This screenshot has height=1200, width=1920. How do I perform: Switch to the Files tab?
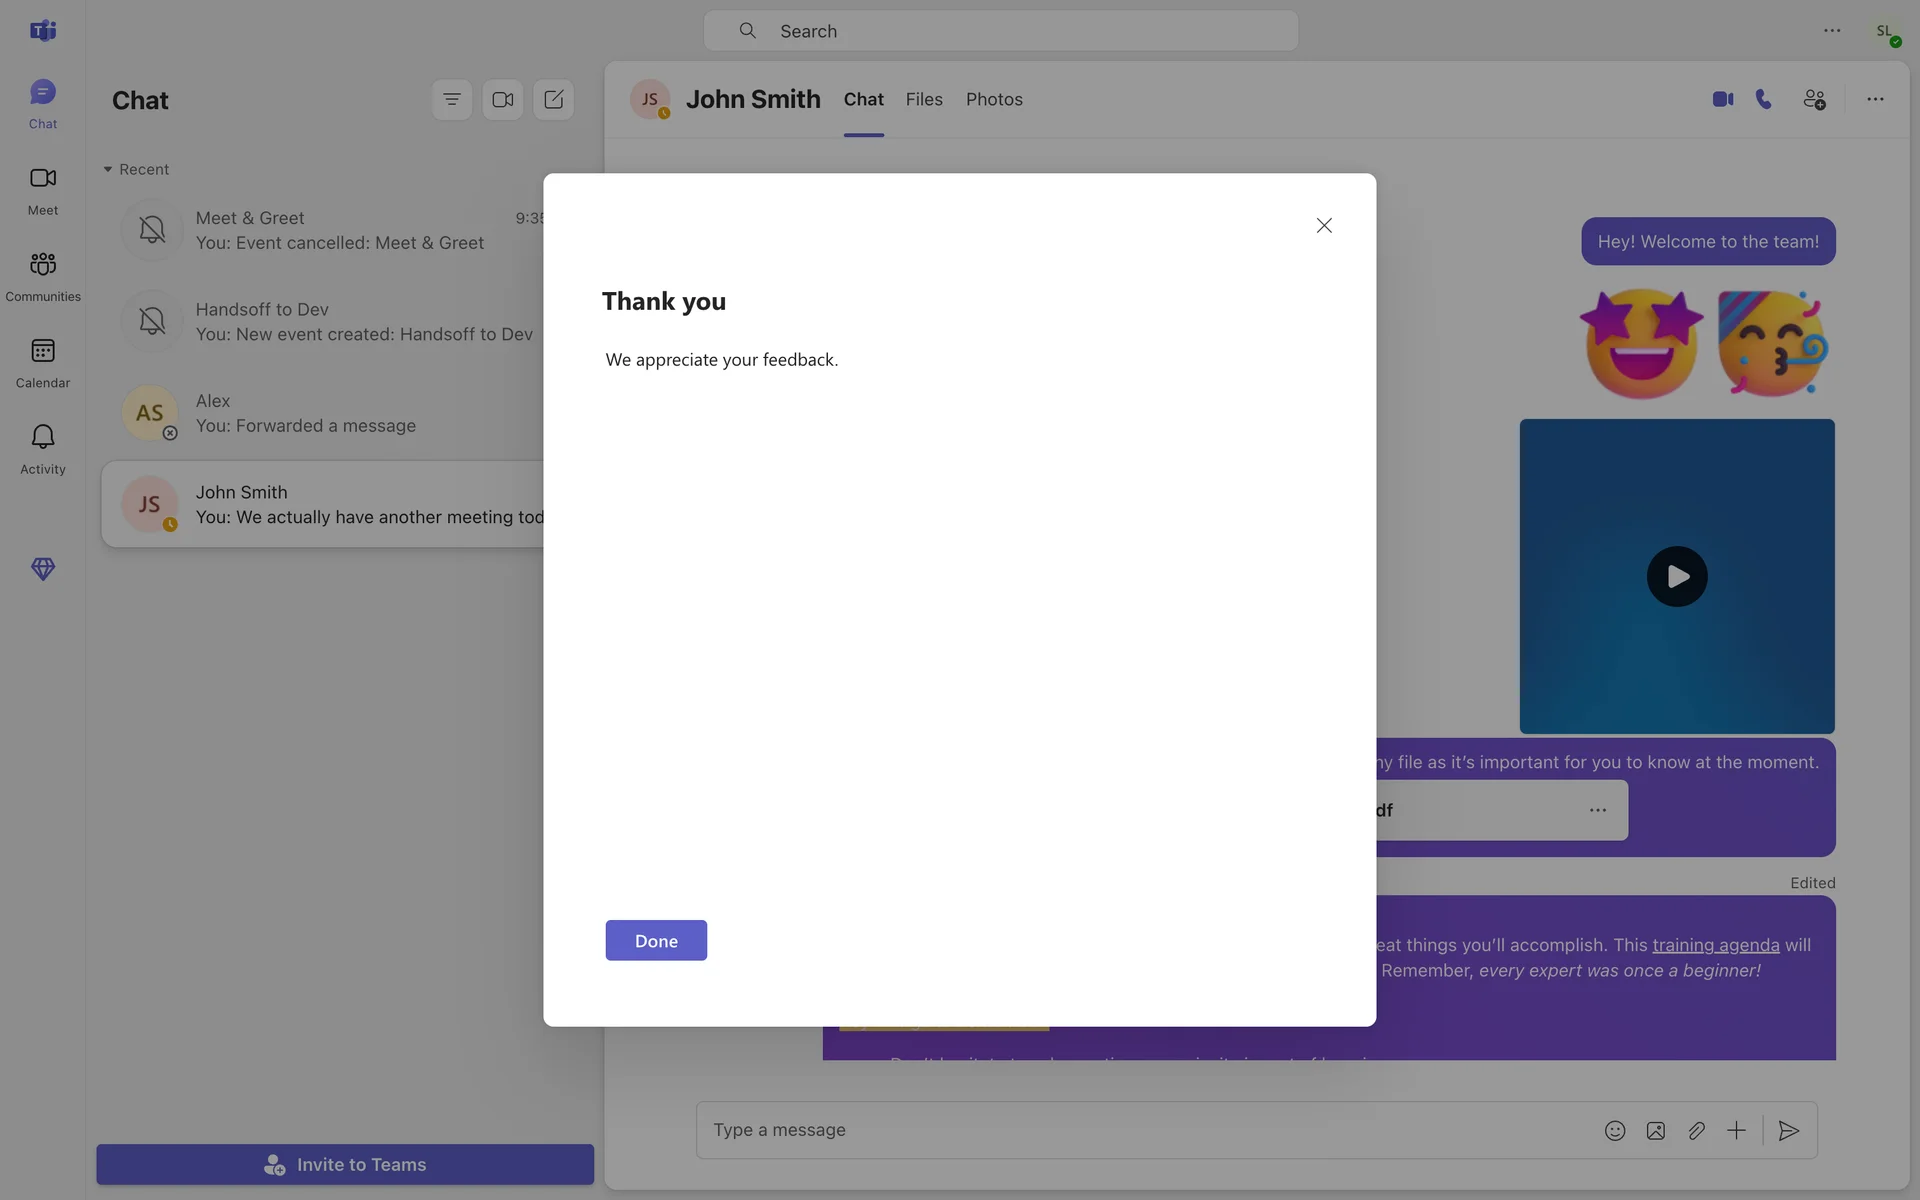pyautogui.click(x=923, y=99)
